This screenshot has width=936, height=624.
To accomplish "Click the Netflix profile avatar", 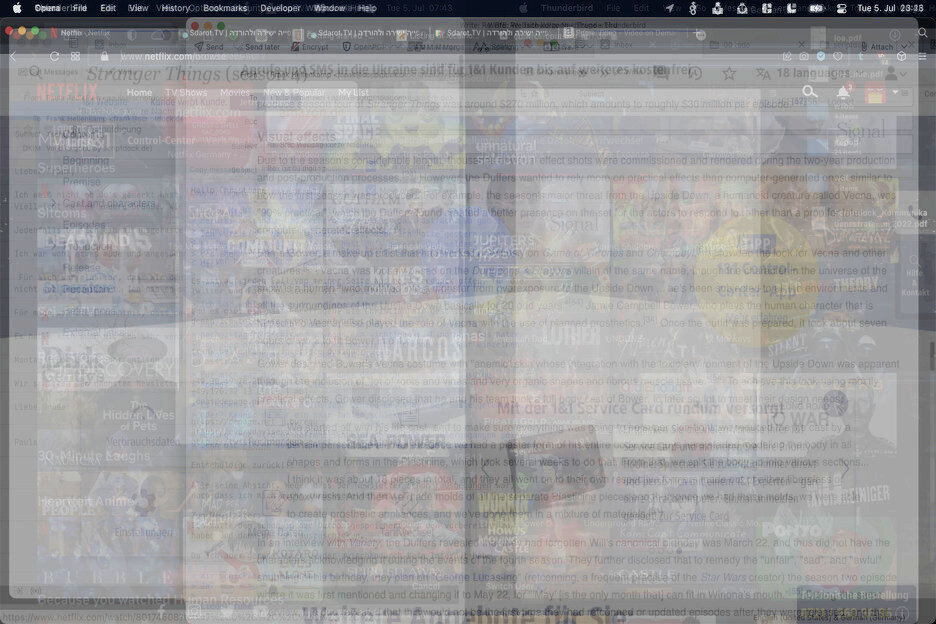I will pyautogui.click(x=876, y=93).
